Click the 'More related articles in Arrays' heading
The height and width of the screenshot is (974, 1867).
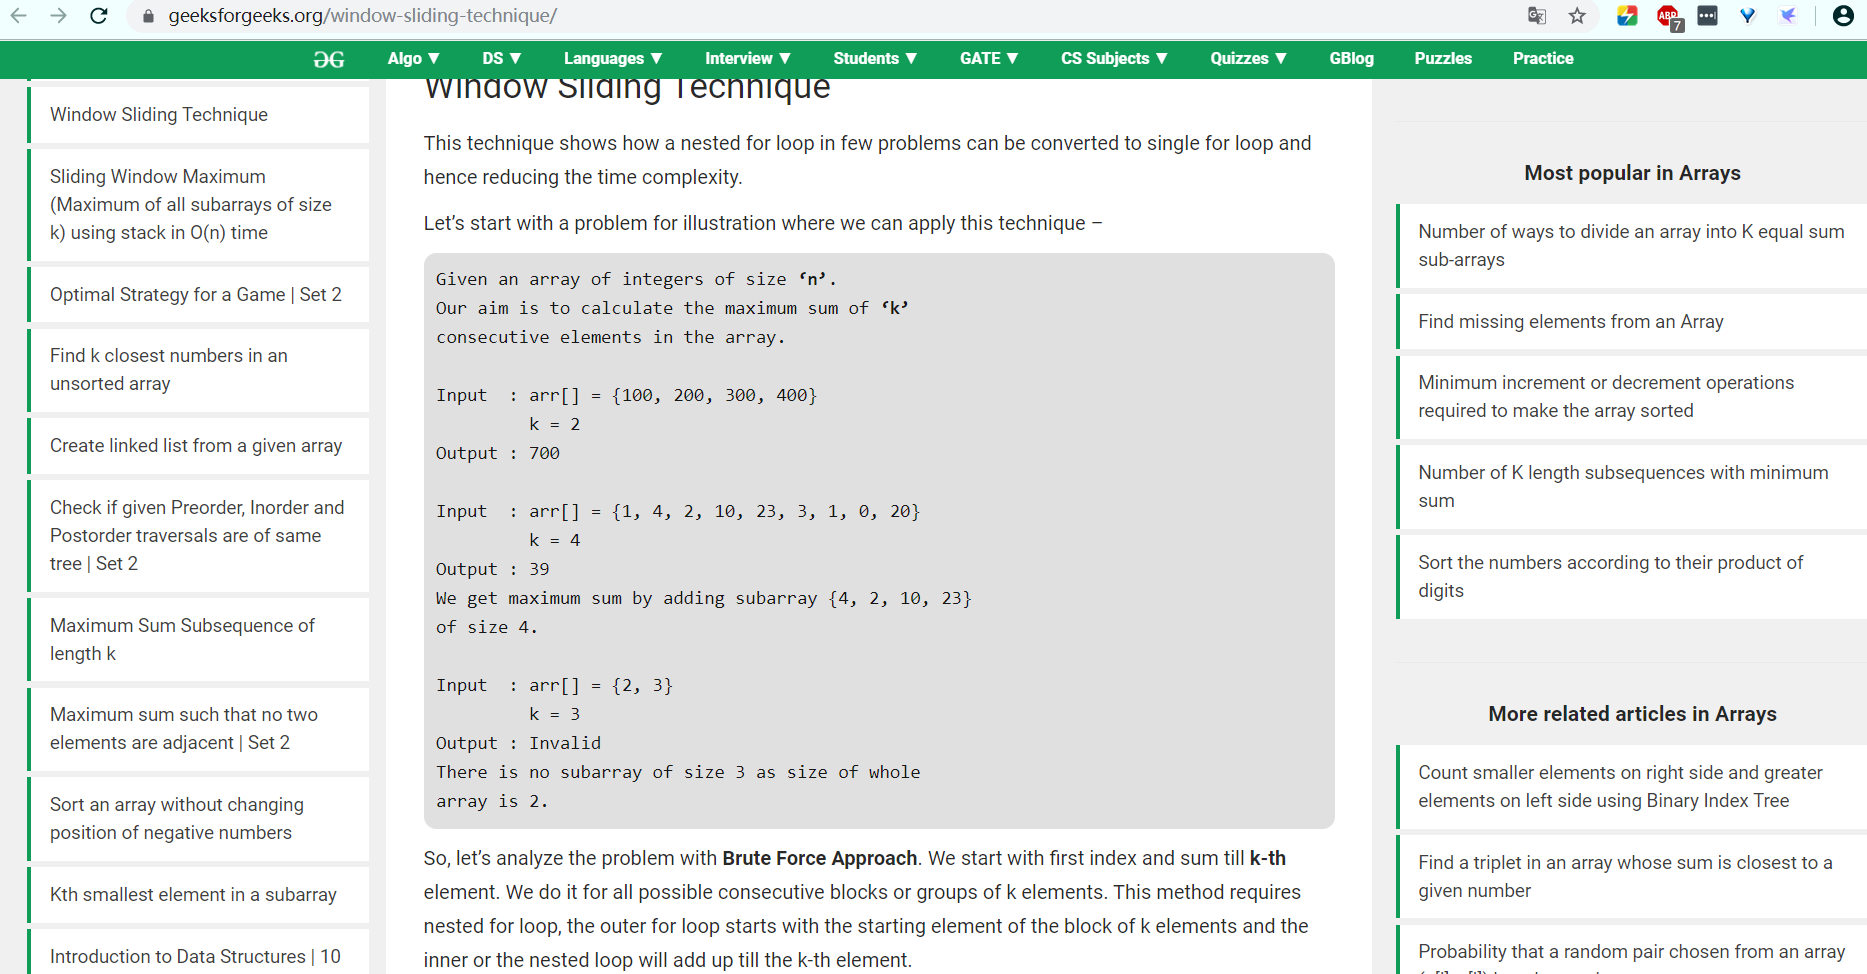click(1632, 714)
